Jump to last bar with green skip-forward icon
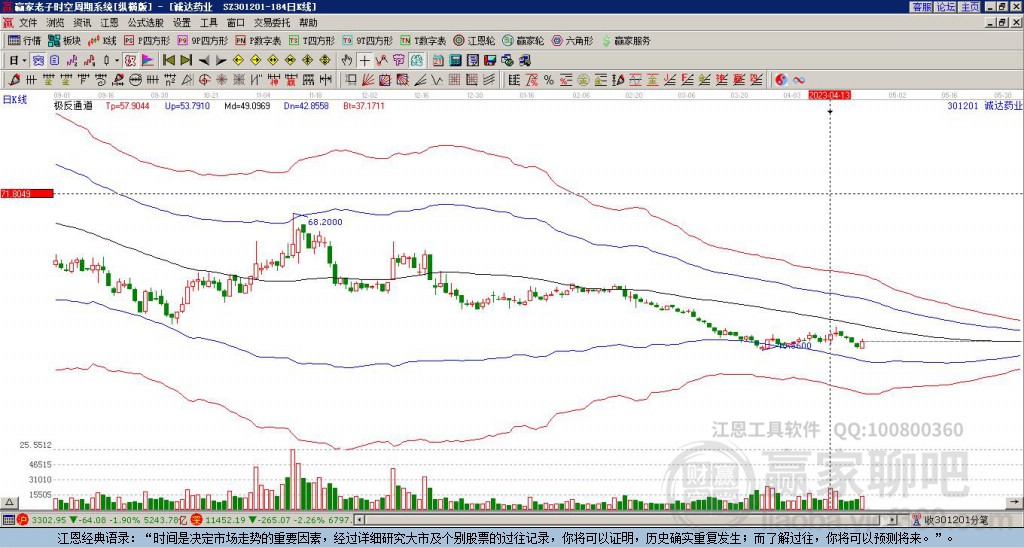Viewport: 1024px width, 548px height. [x=186, y=61]
